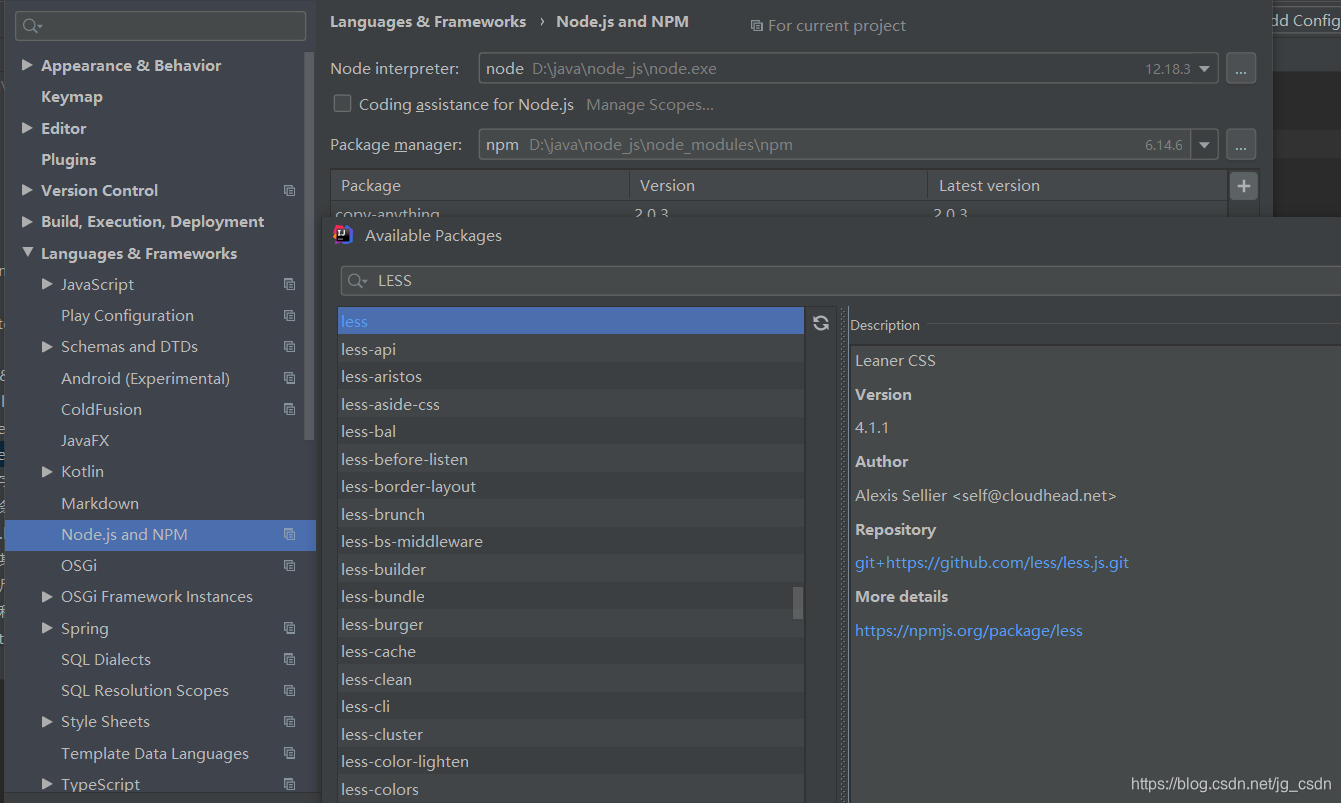Click the project-level icon beside OSGi
The image size is (1341, 803).
(x=289, y=566)
